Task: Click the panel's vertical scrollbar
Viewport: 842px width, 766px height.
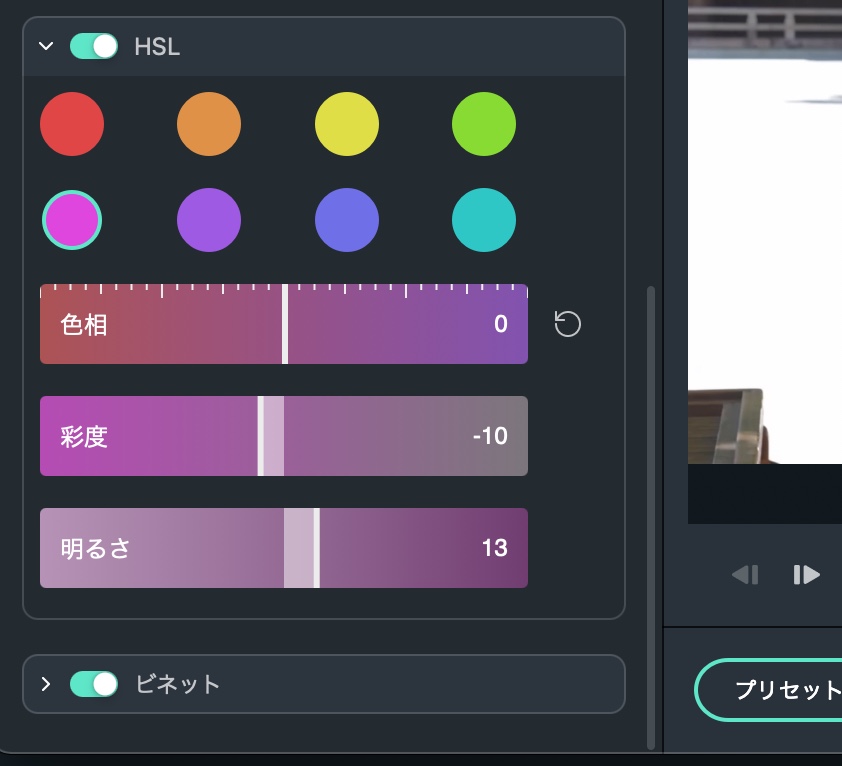Action: (652, 500)
